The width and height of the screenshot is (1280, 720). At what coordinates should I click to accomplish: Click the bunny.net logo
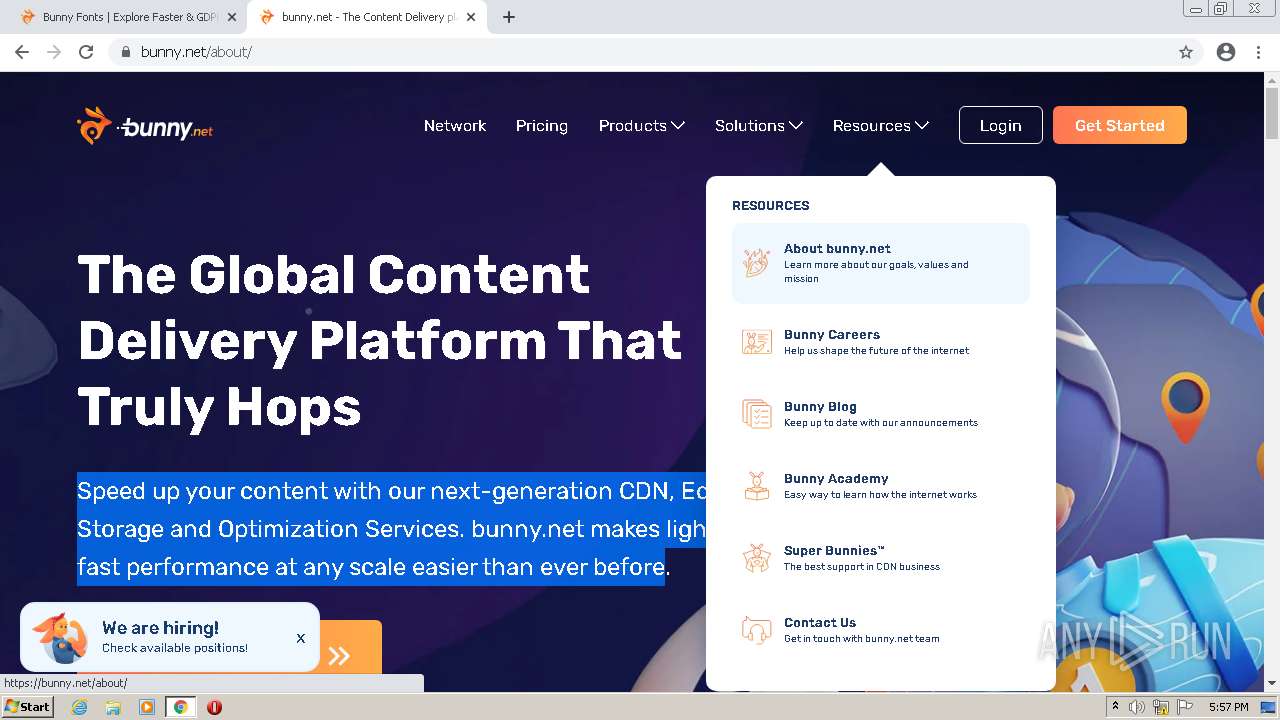coord(145,126)
